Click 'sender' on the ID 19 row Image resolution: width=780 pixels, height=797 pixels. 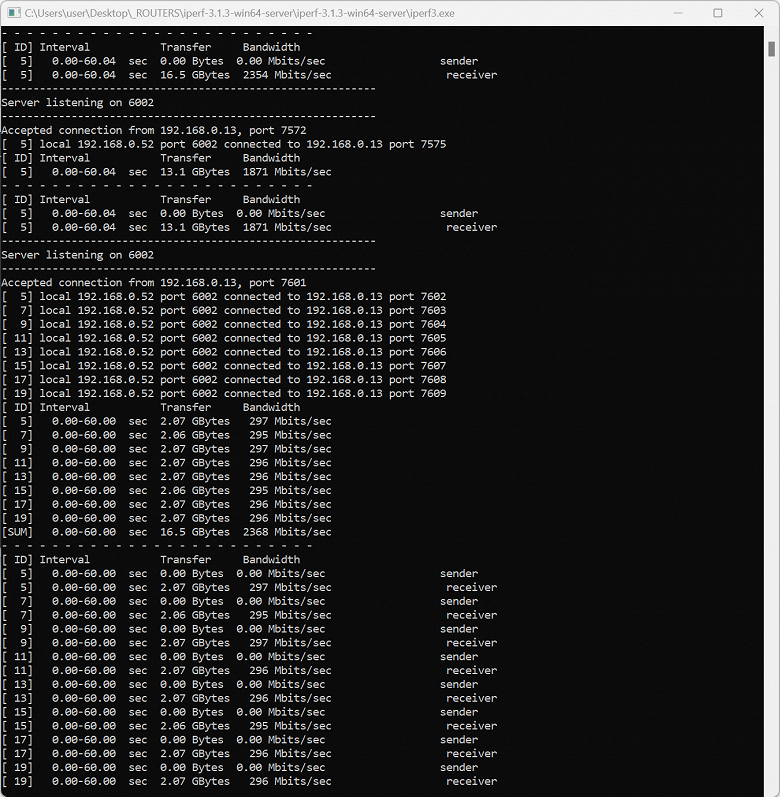459,768
